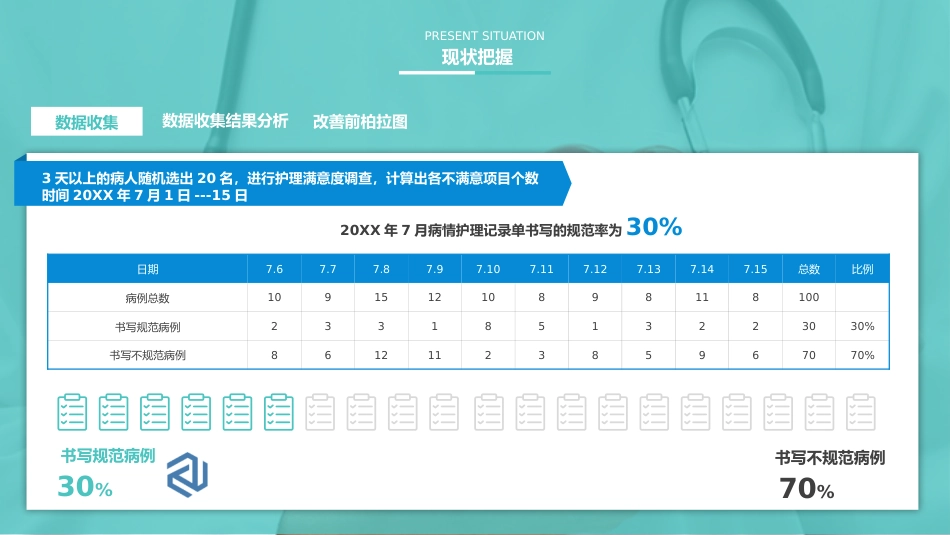Screen dimensions: 950x535
Task: Click the 7.6 column header
Action: [274, 269]
